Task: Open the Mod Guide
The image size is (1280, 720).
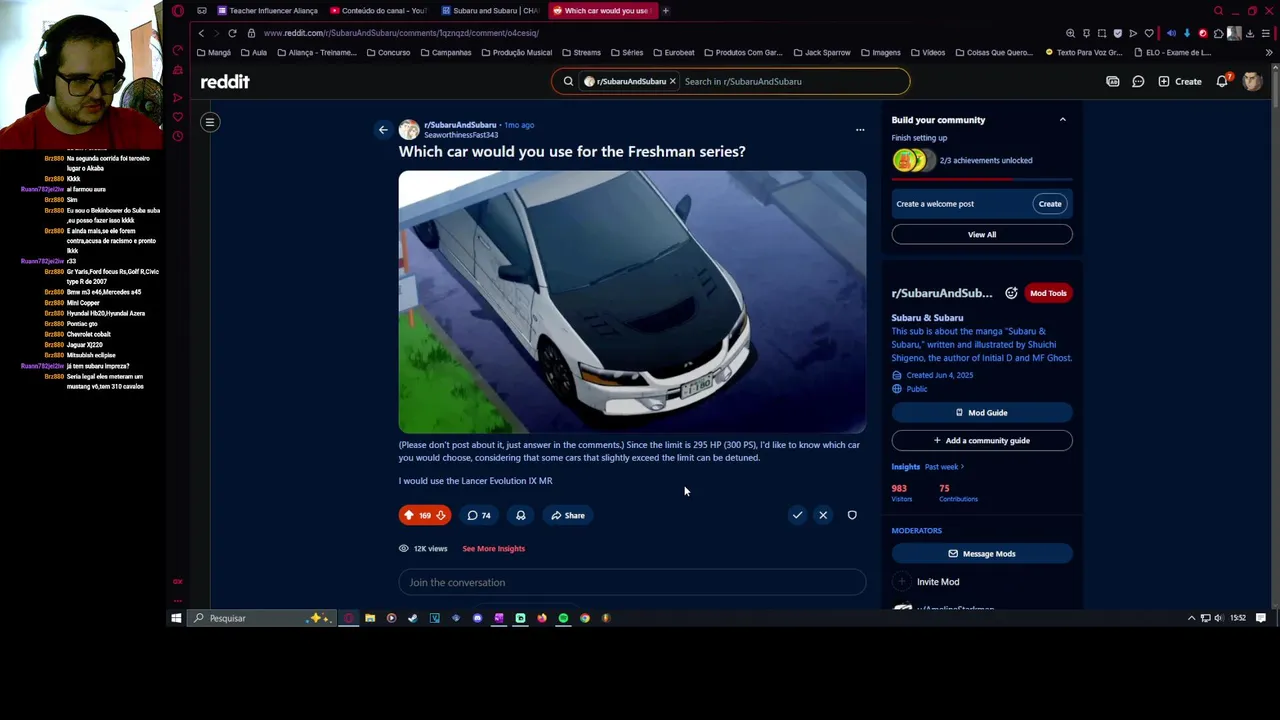Action: (x=982, y=412)
